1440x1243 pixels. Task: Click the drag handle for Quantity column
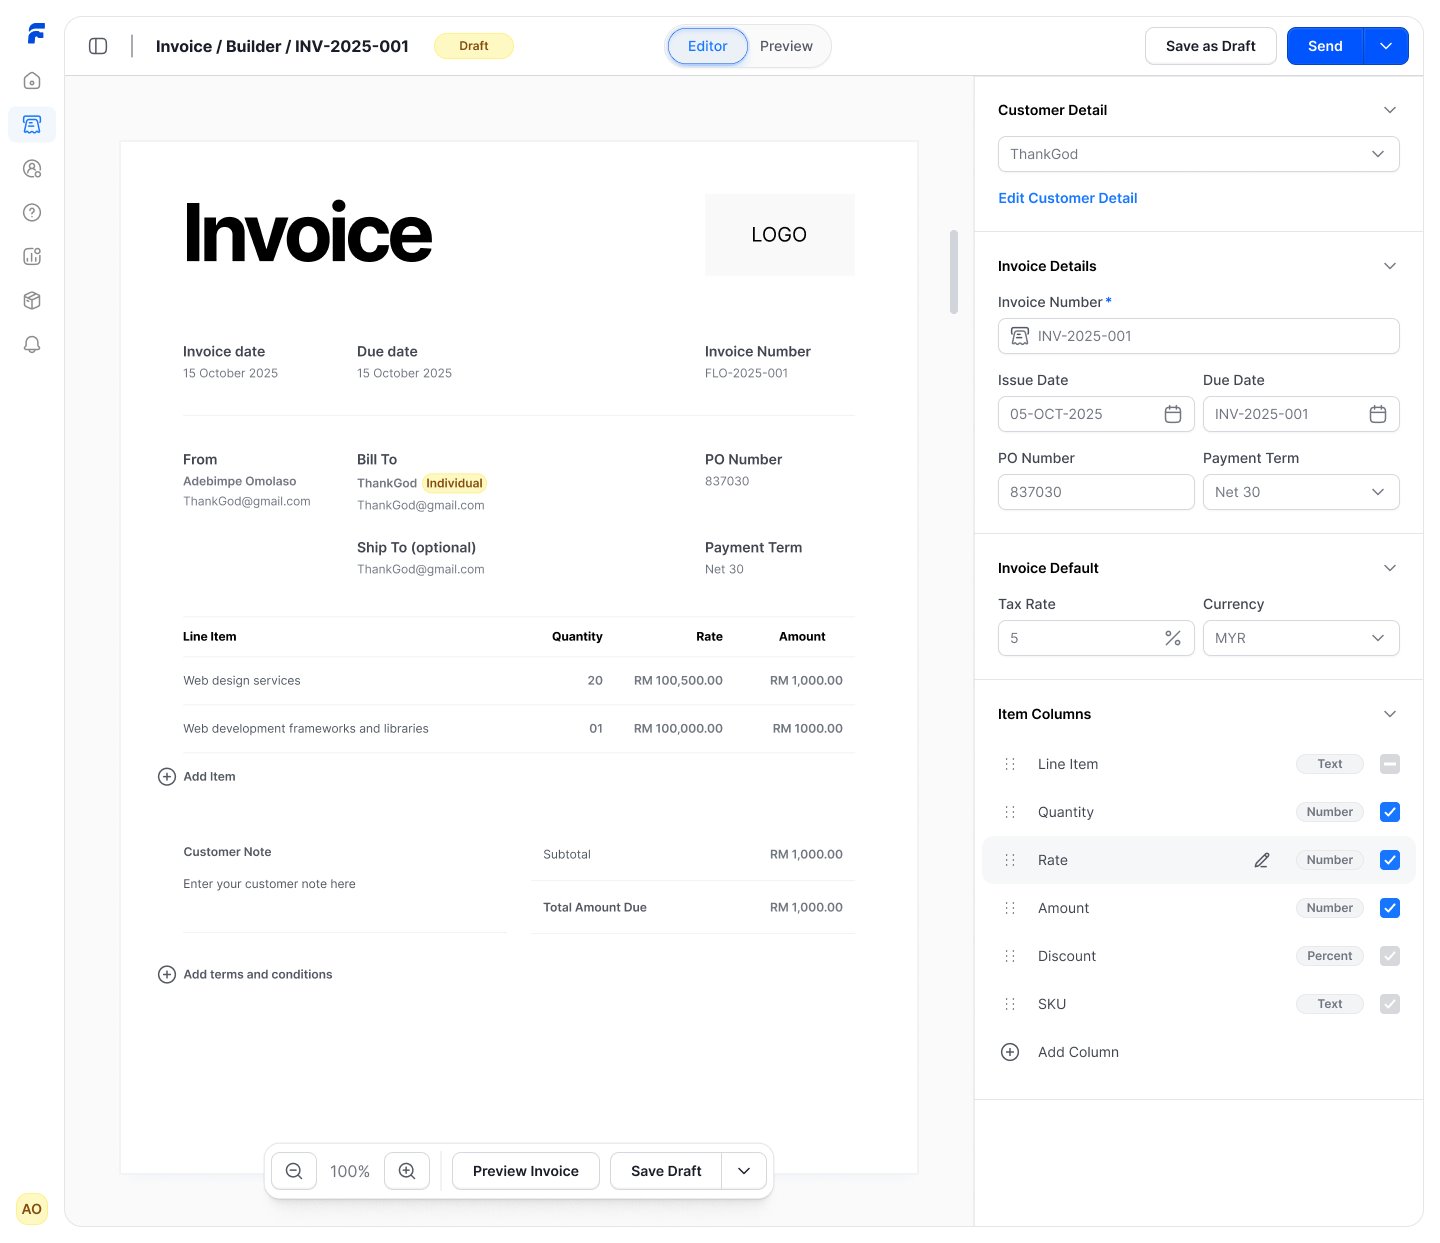coord(1010,812)
